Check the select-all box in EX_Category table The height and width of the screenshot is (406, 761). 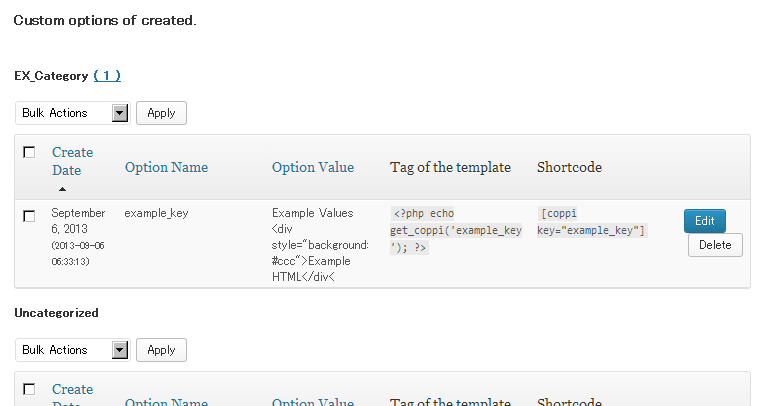coord(29,152)
